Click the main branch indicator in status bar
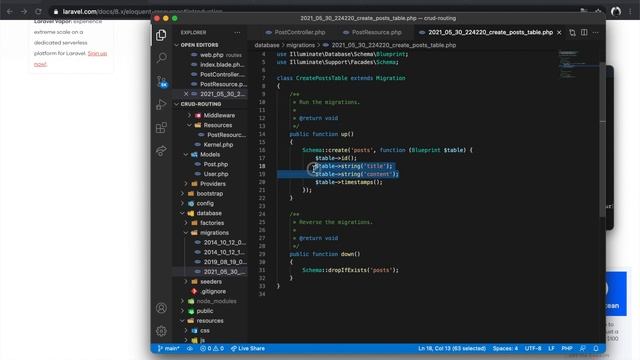This screenshot has height=360, width=640. click(x=169, y=349)
